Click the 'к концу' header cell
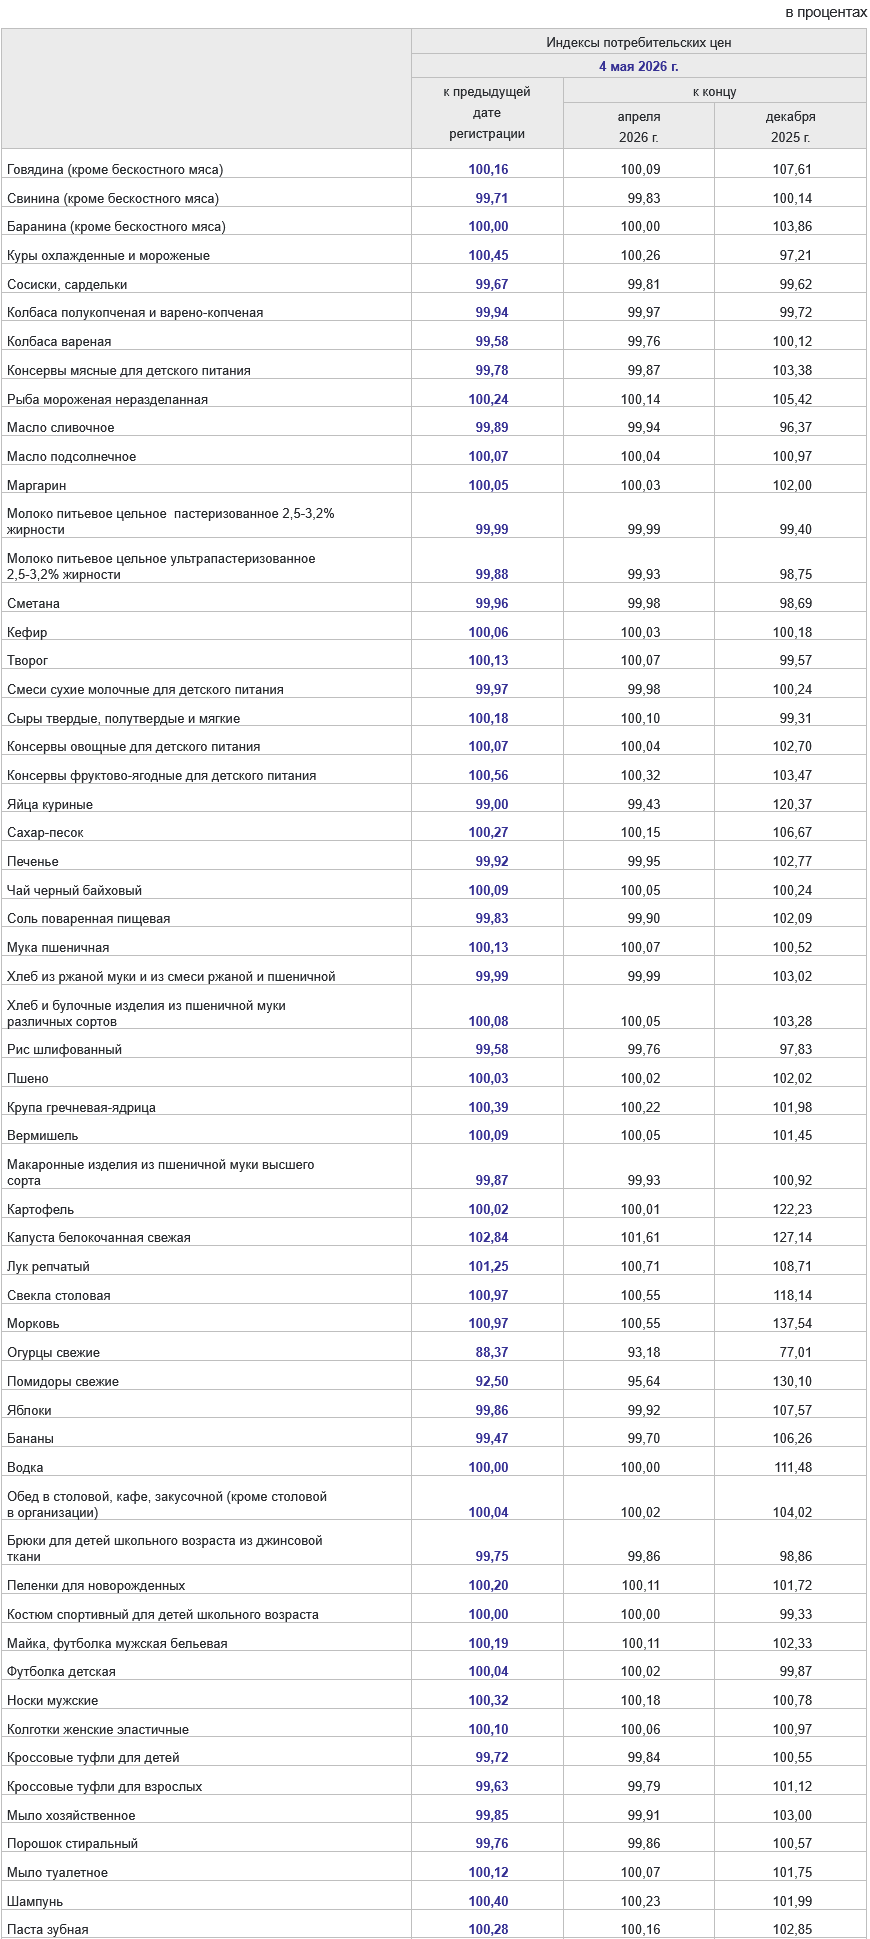 coord(714,91)
